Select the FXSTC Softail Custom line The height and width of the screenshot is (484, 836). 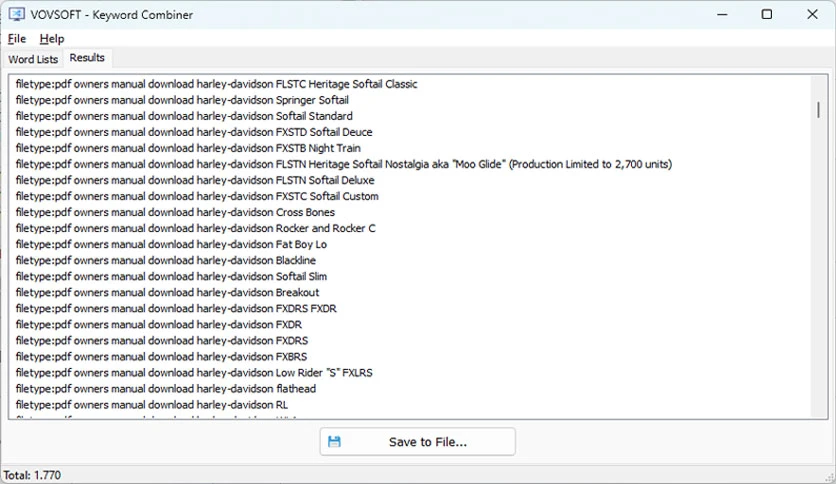[197, 196]
